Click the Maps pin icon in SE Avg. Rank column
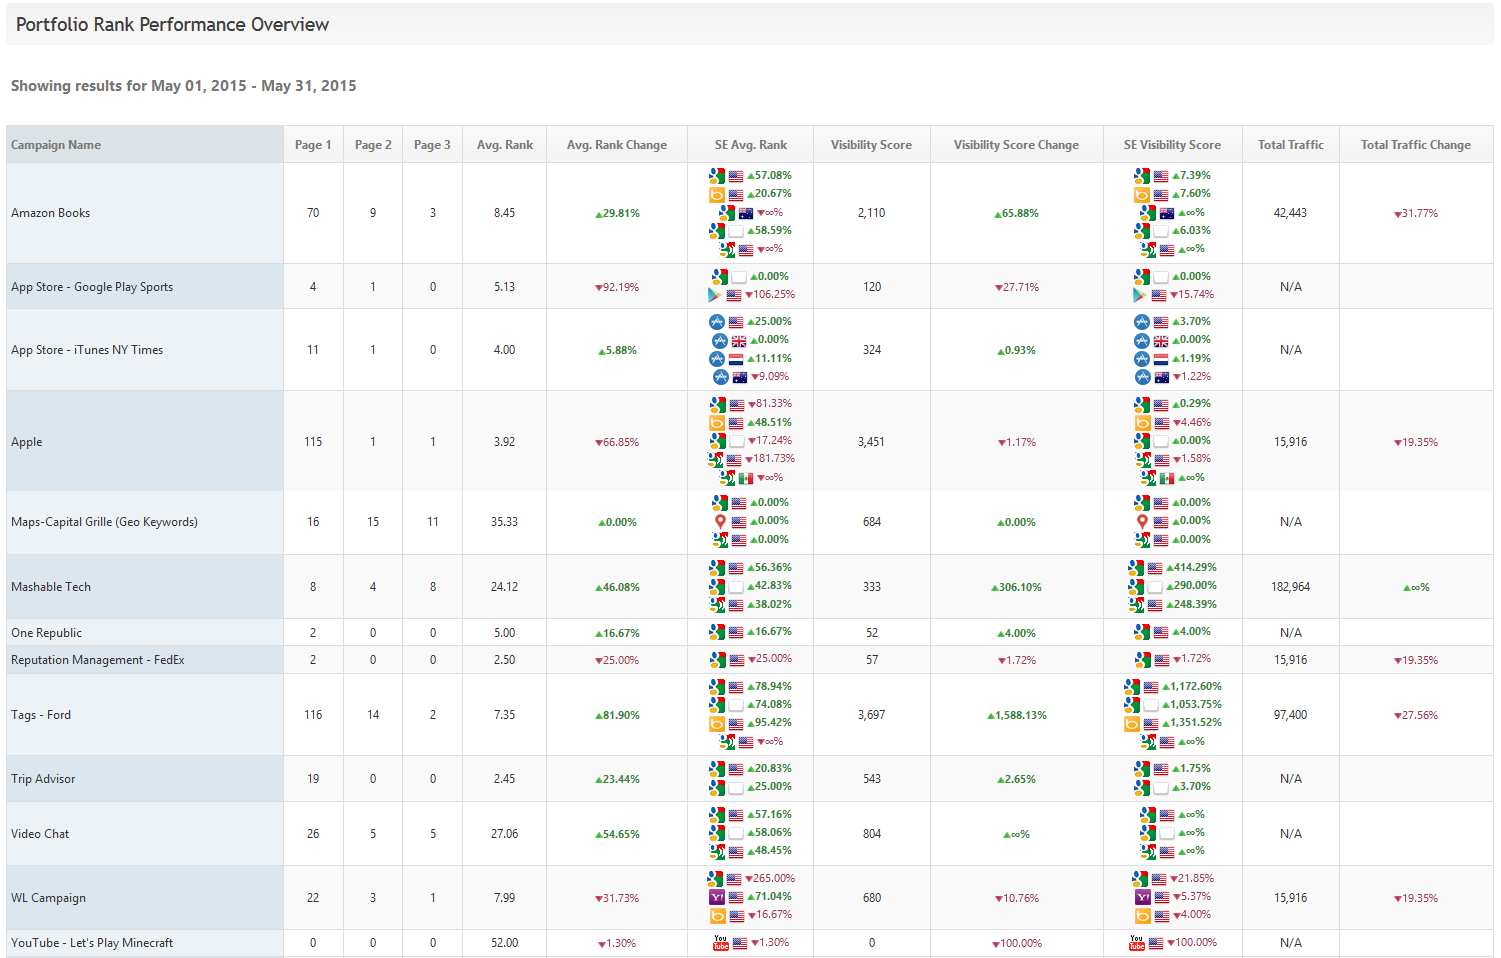Screen dimensions: 1501x958 coord(720,521)
